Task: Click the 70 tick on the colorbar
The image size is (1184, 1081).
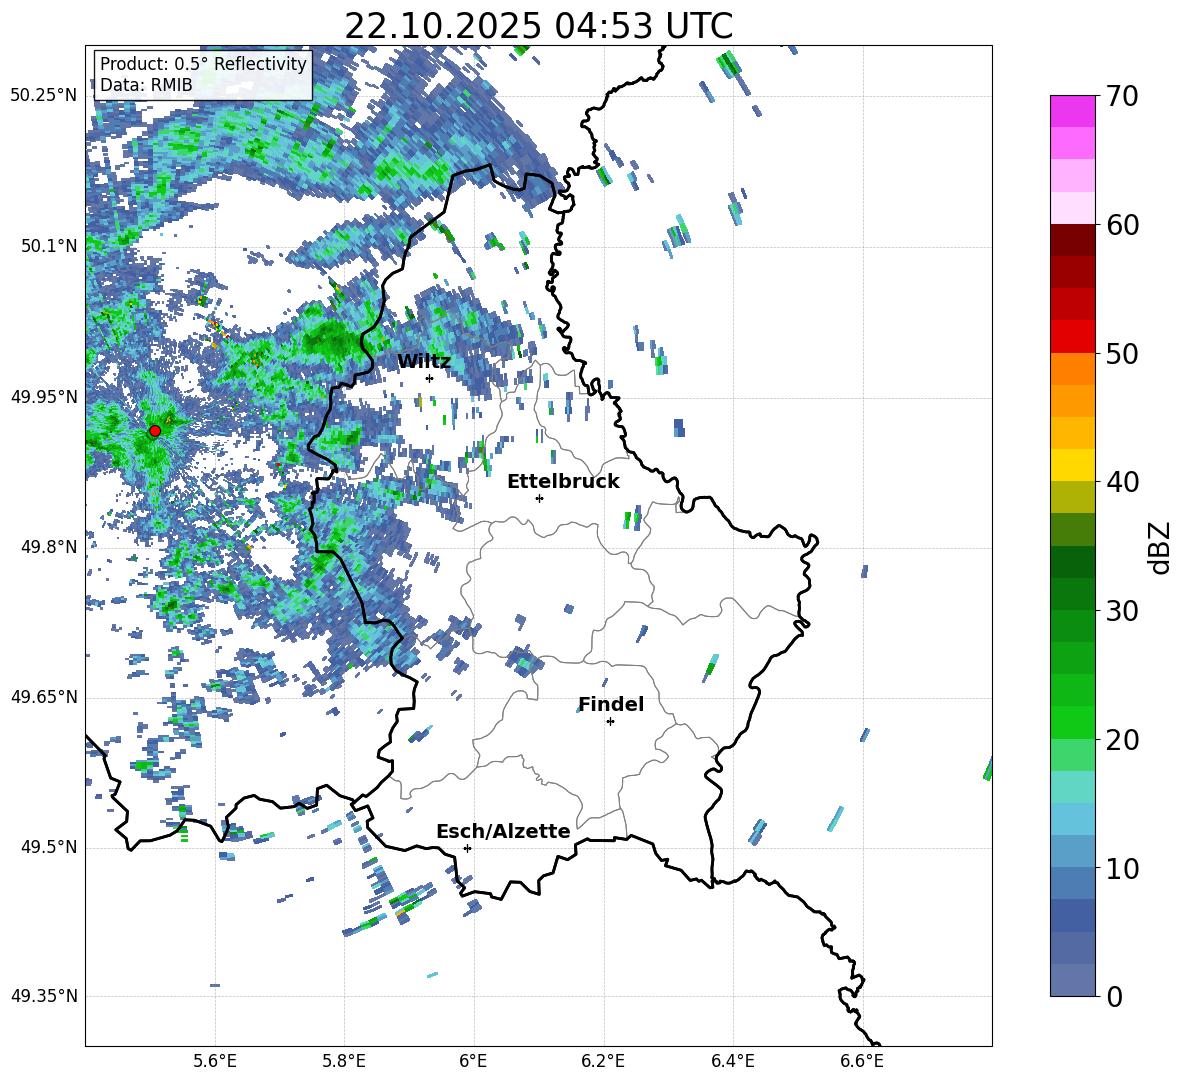Action: tap(1122, 96)
